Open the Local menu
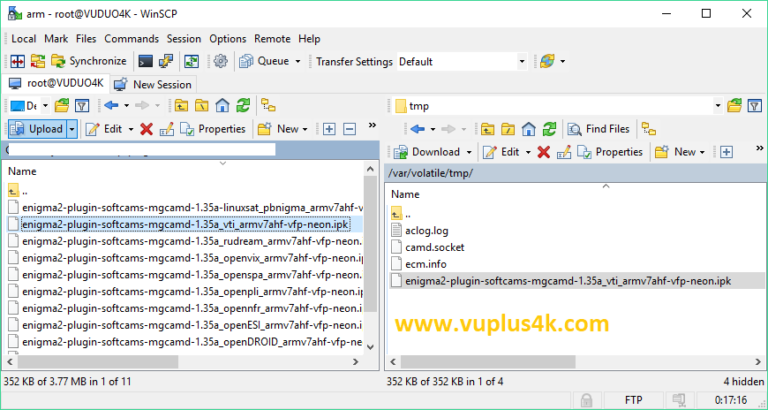This screenshot has height=410, width=768. click(x=24, y=39)
